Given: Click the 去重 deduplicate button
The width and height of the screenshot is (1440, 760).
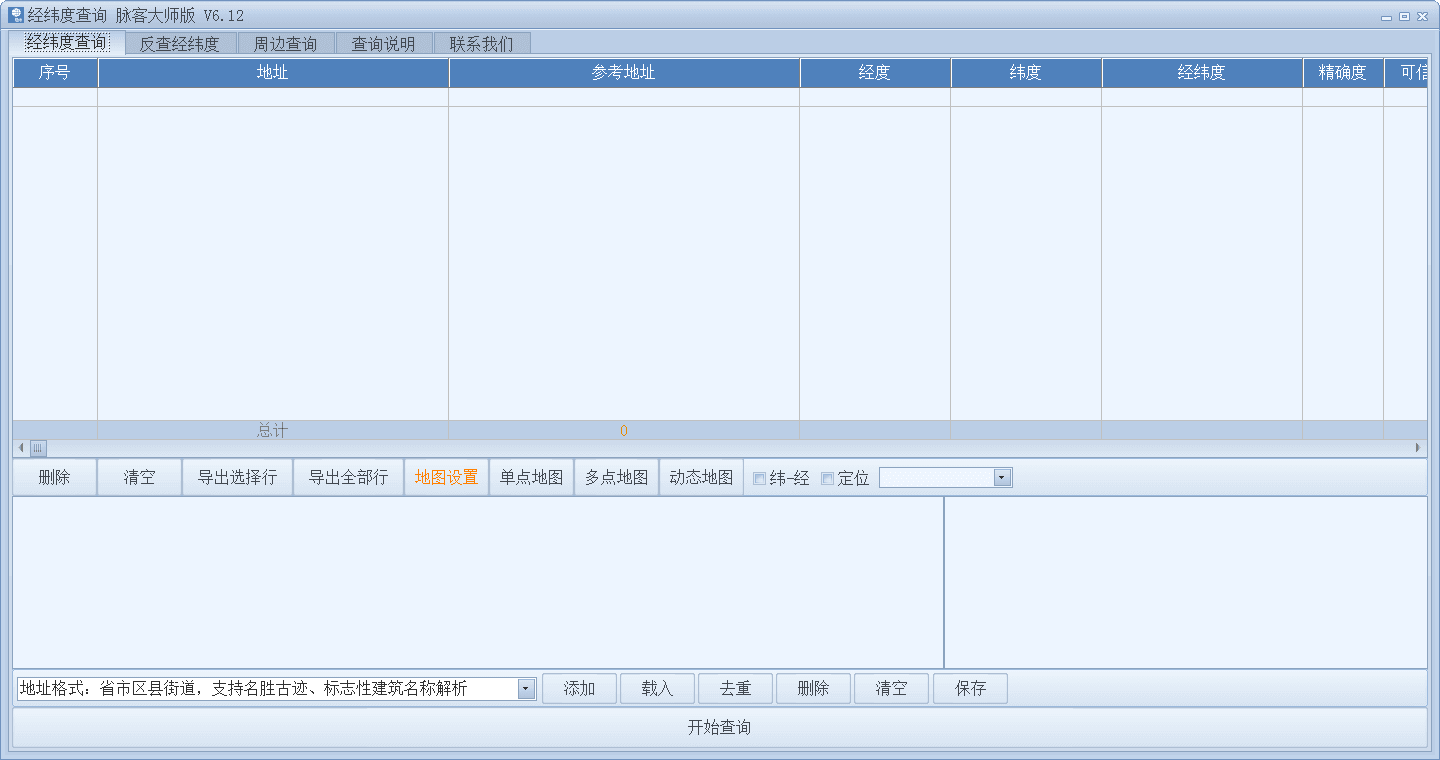Looking at the screenshot, I should click(735, 689).
